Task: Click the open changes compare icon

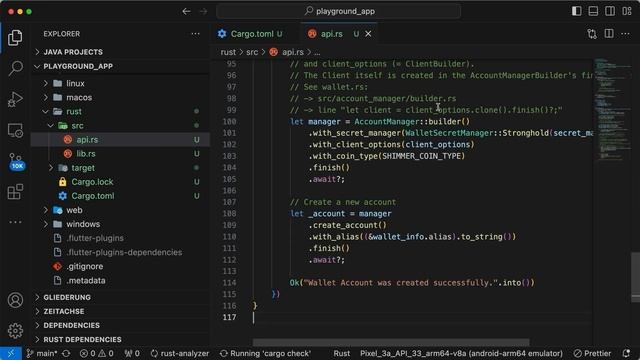Action: pyautogui.click(x=592, y=34)
